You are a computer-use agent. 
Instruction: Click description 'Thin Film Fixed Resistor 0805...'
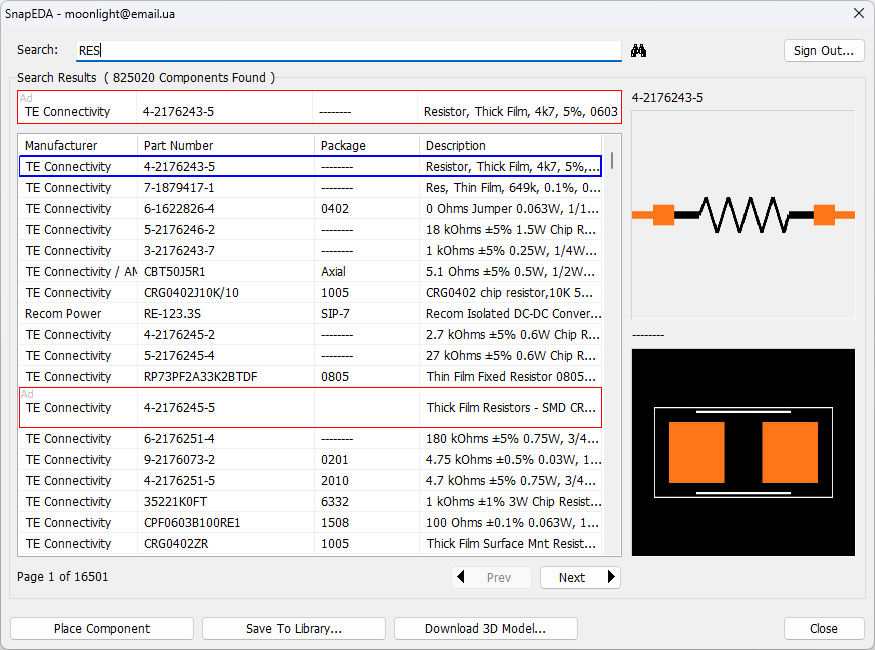pos(511,377)
